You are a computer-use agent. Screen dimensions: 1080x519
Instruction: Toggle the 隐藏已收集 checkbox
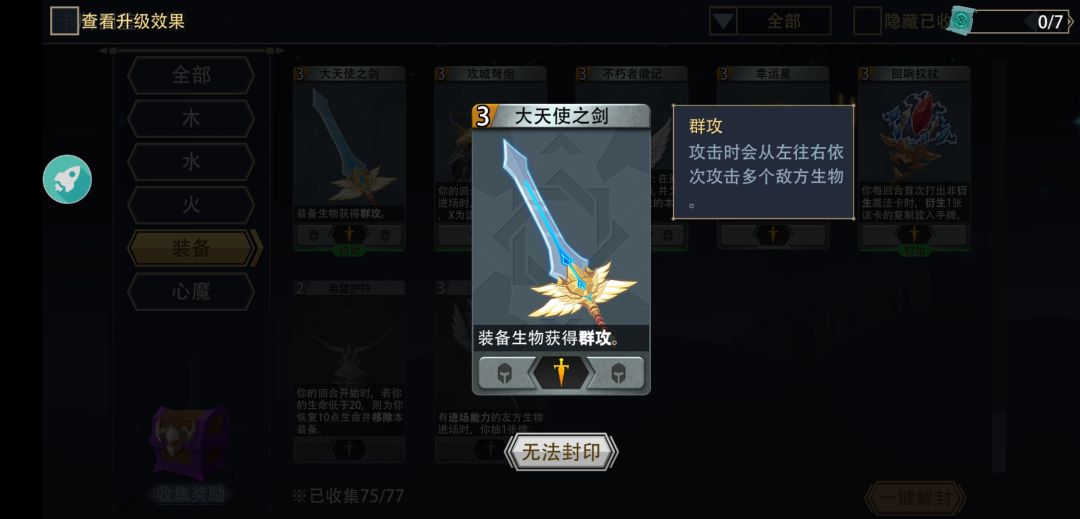coord(867,21)
